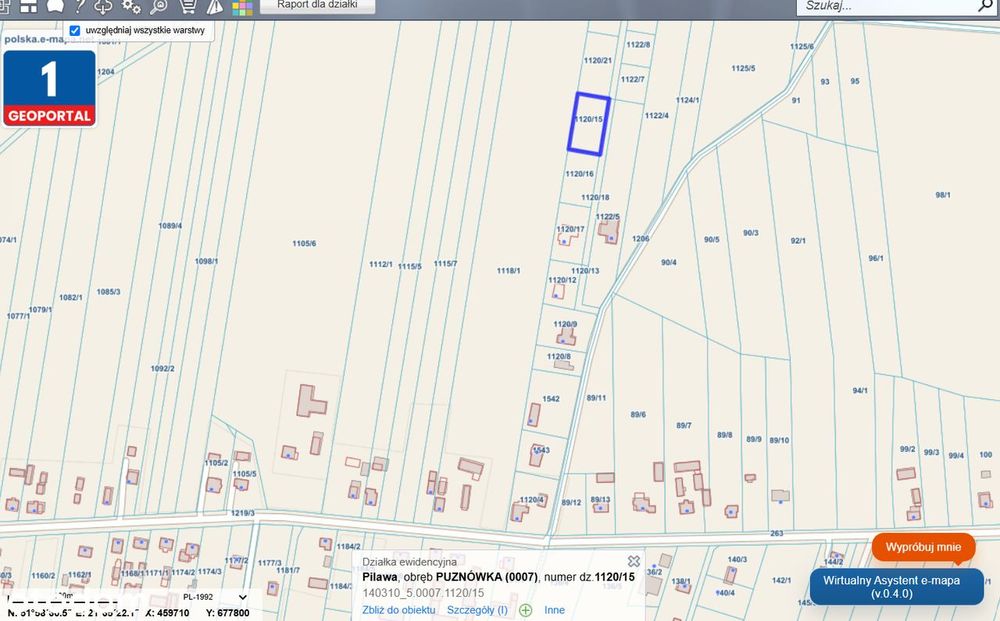Click highlighted parcel 1120/15 on map

click(x=589, y=124)
